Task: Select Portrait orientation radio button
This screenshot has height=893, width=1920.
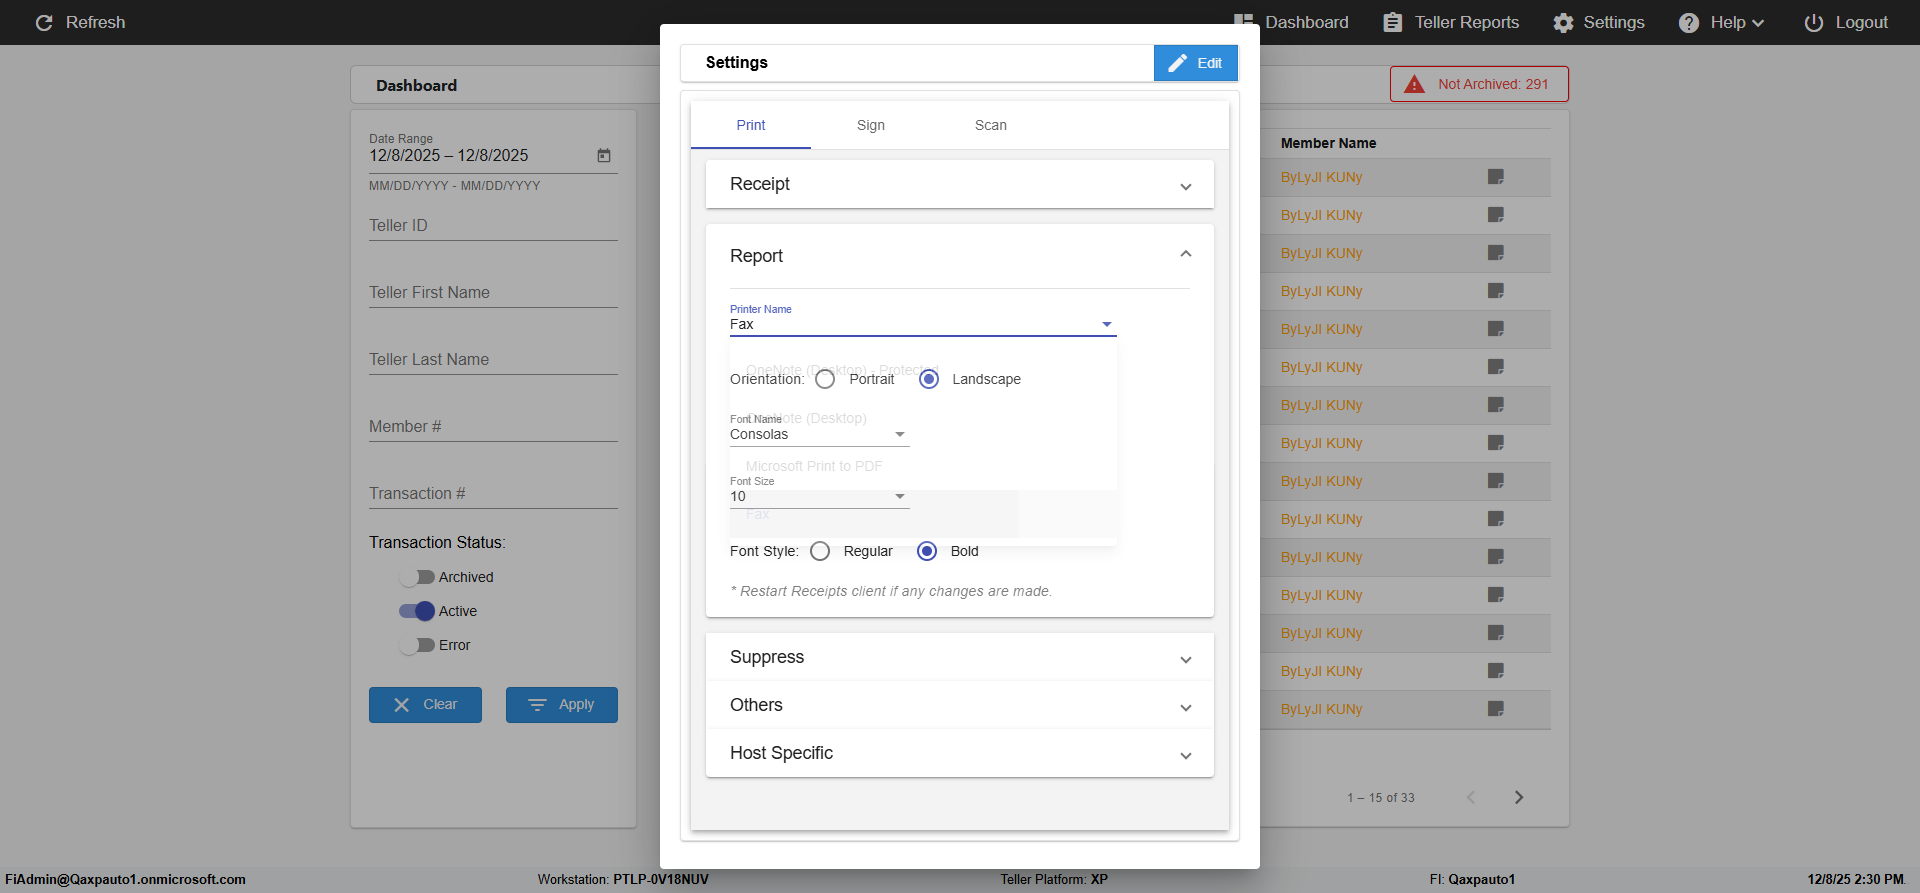Action: click(825, 380)
